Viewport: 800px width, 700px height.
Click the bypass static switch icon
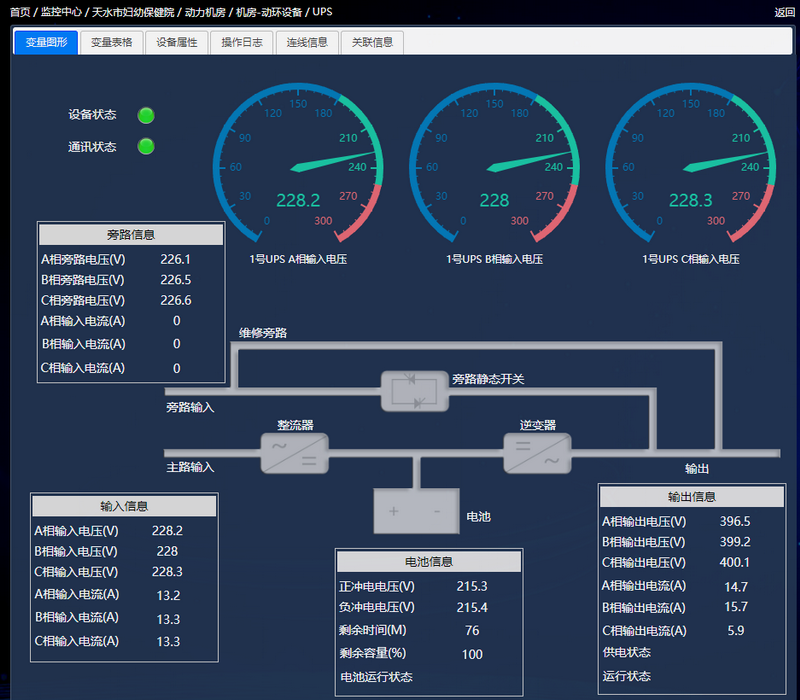pyautogui.click(x=415, y=389)
